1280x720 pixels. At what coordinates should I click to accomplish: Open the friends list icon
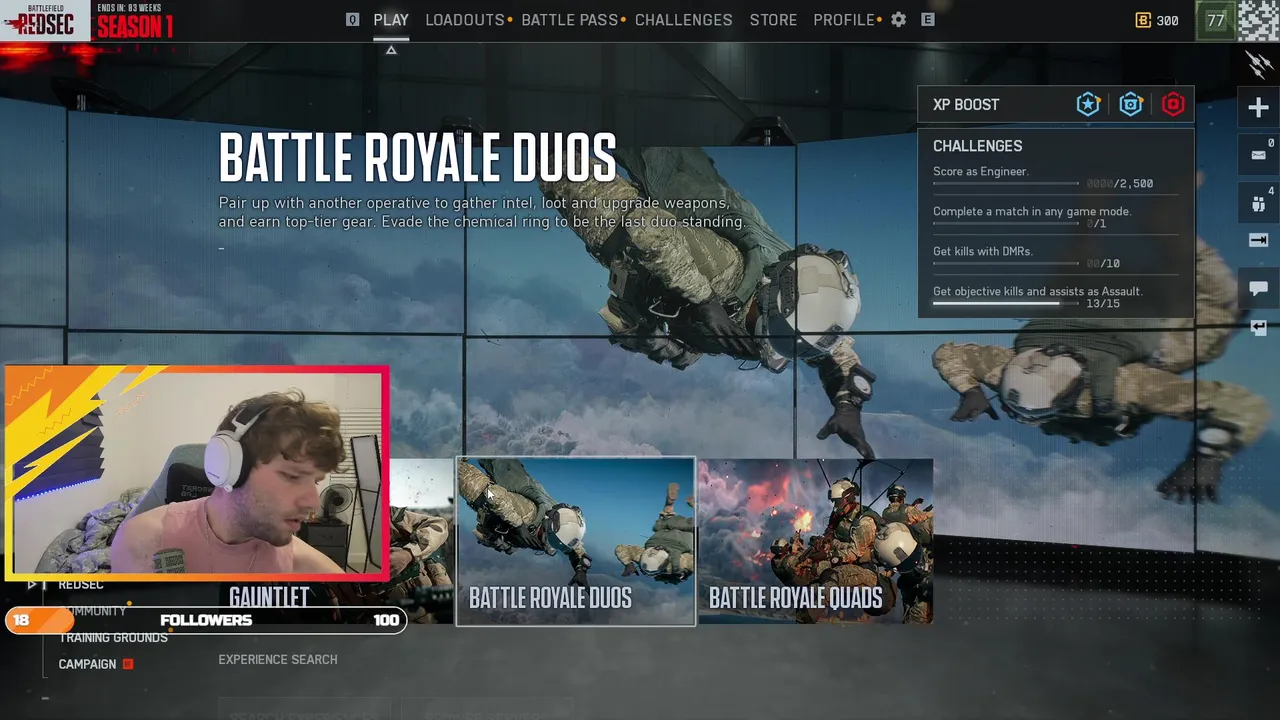1258,204
